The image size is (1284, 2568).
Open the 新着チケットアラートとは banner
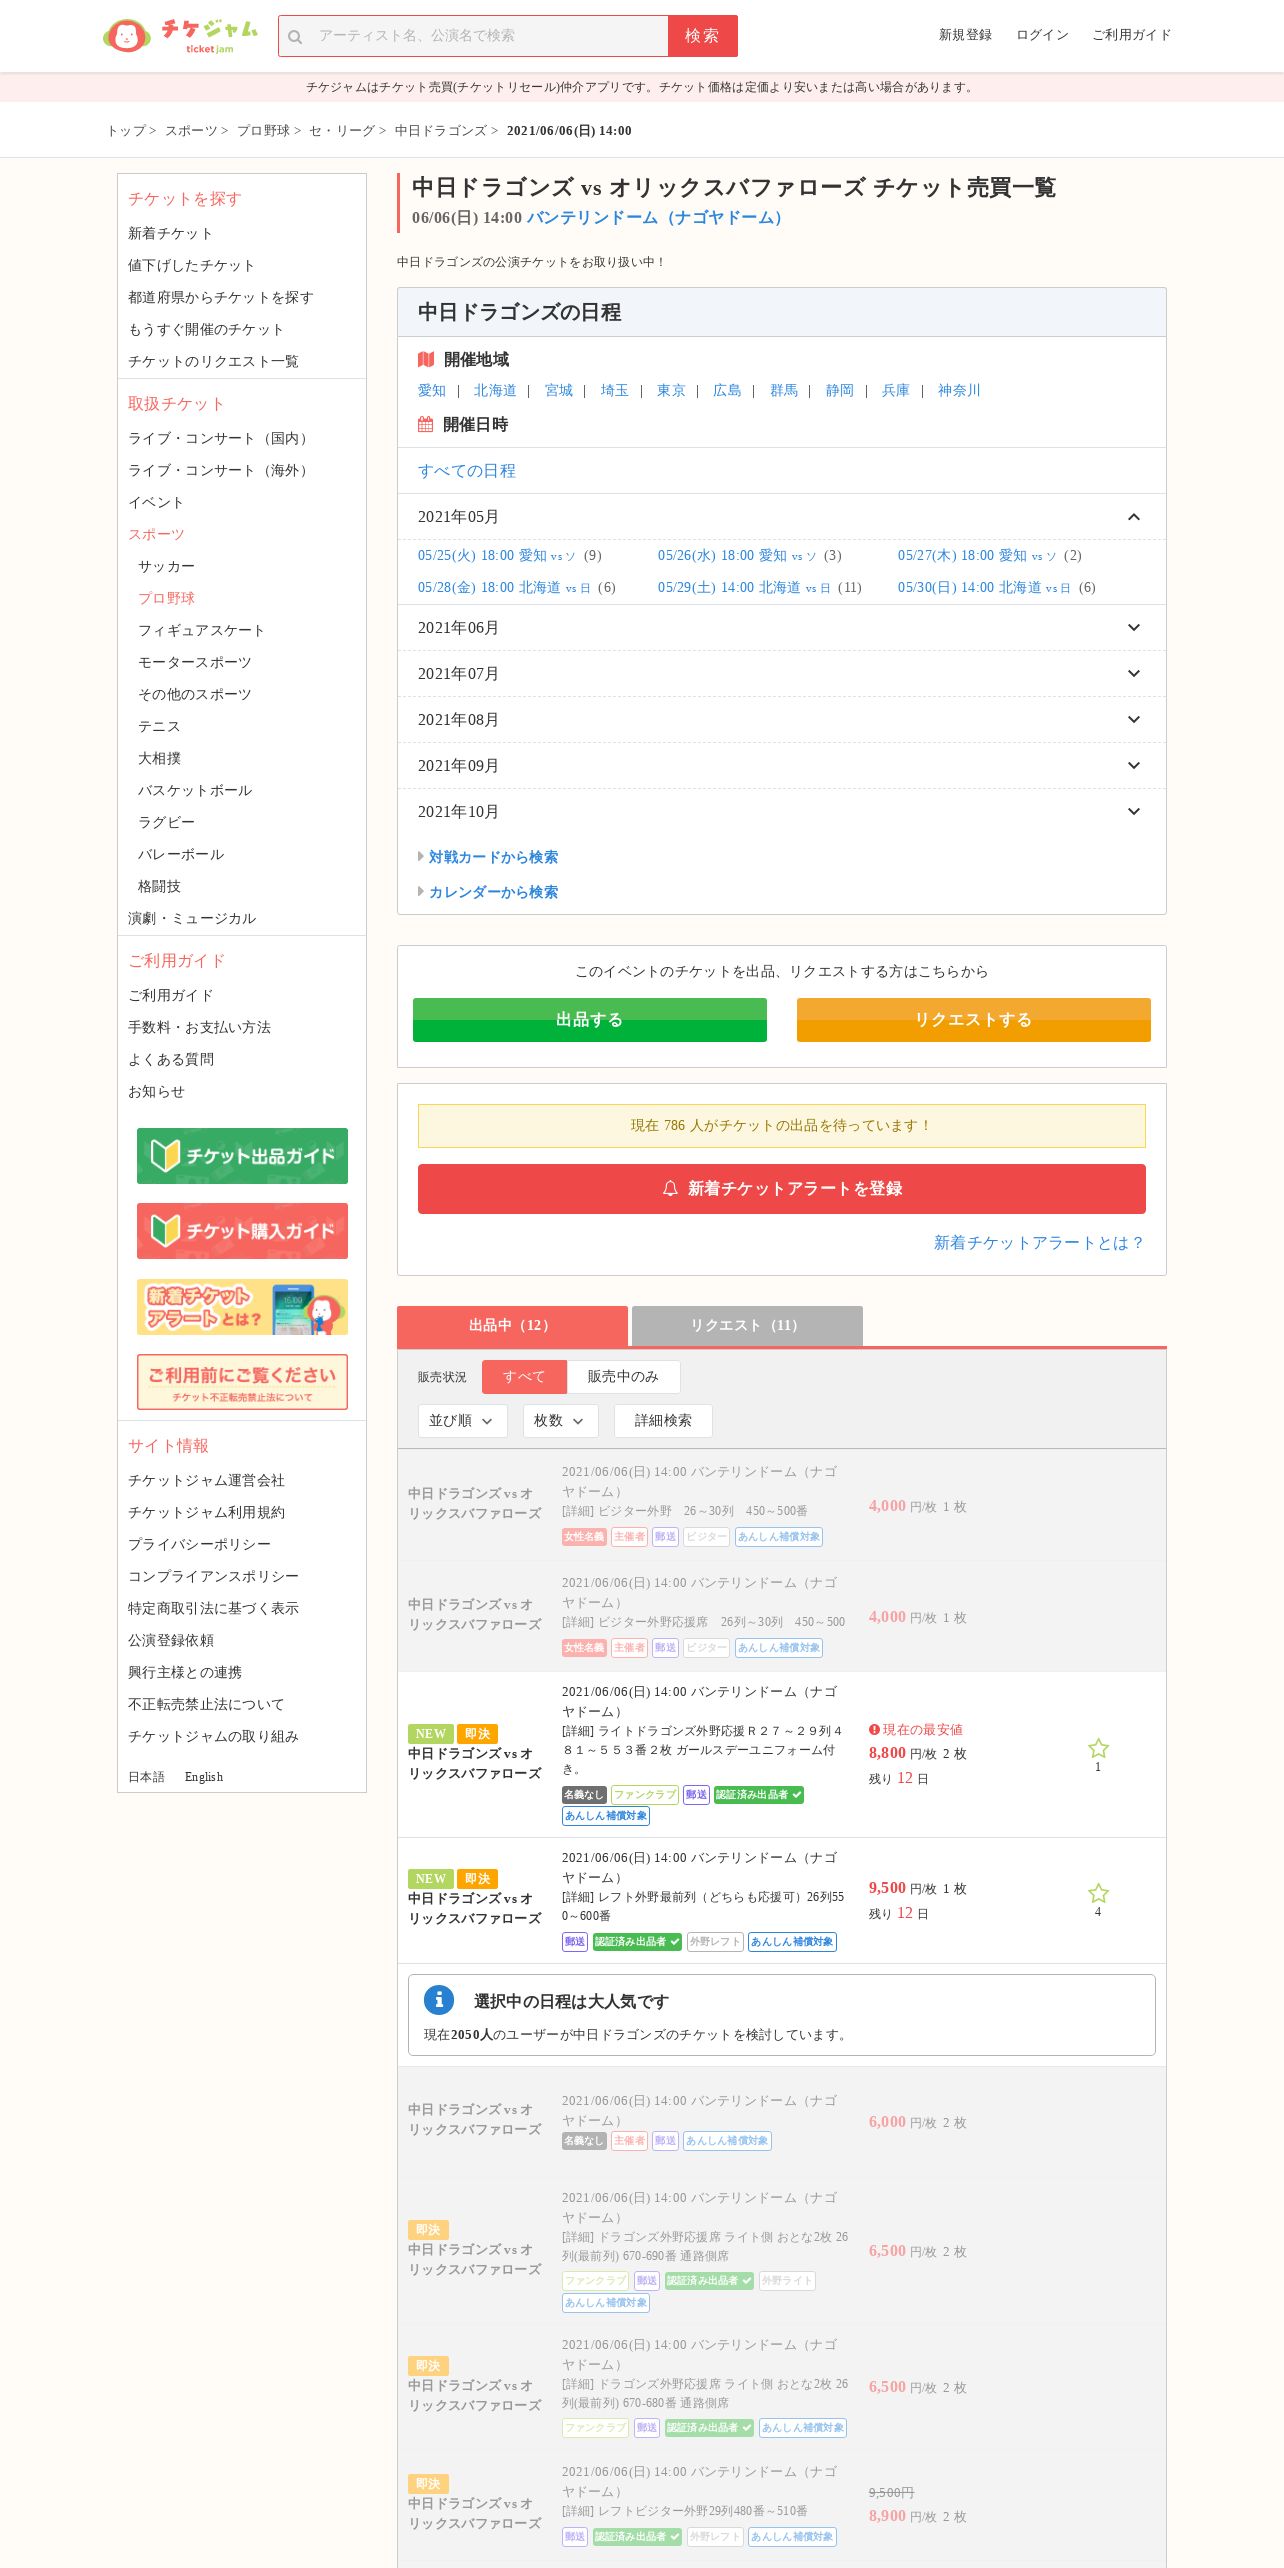(x=242, y=1307)
